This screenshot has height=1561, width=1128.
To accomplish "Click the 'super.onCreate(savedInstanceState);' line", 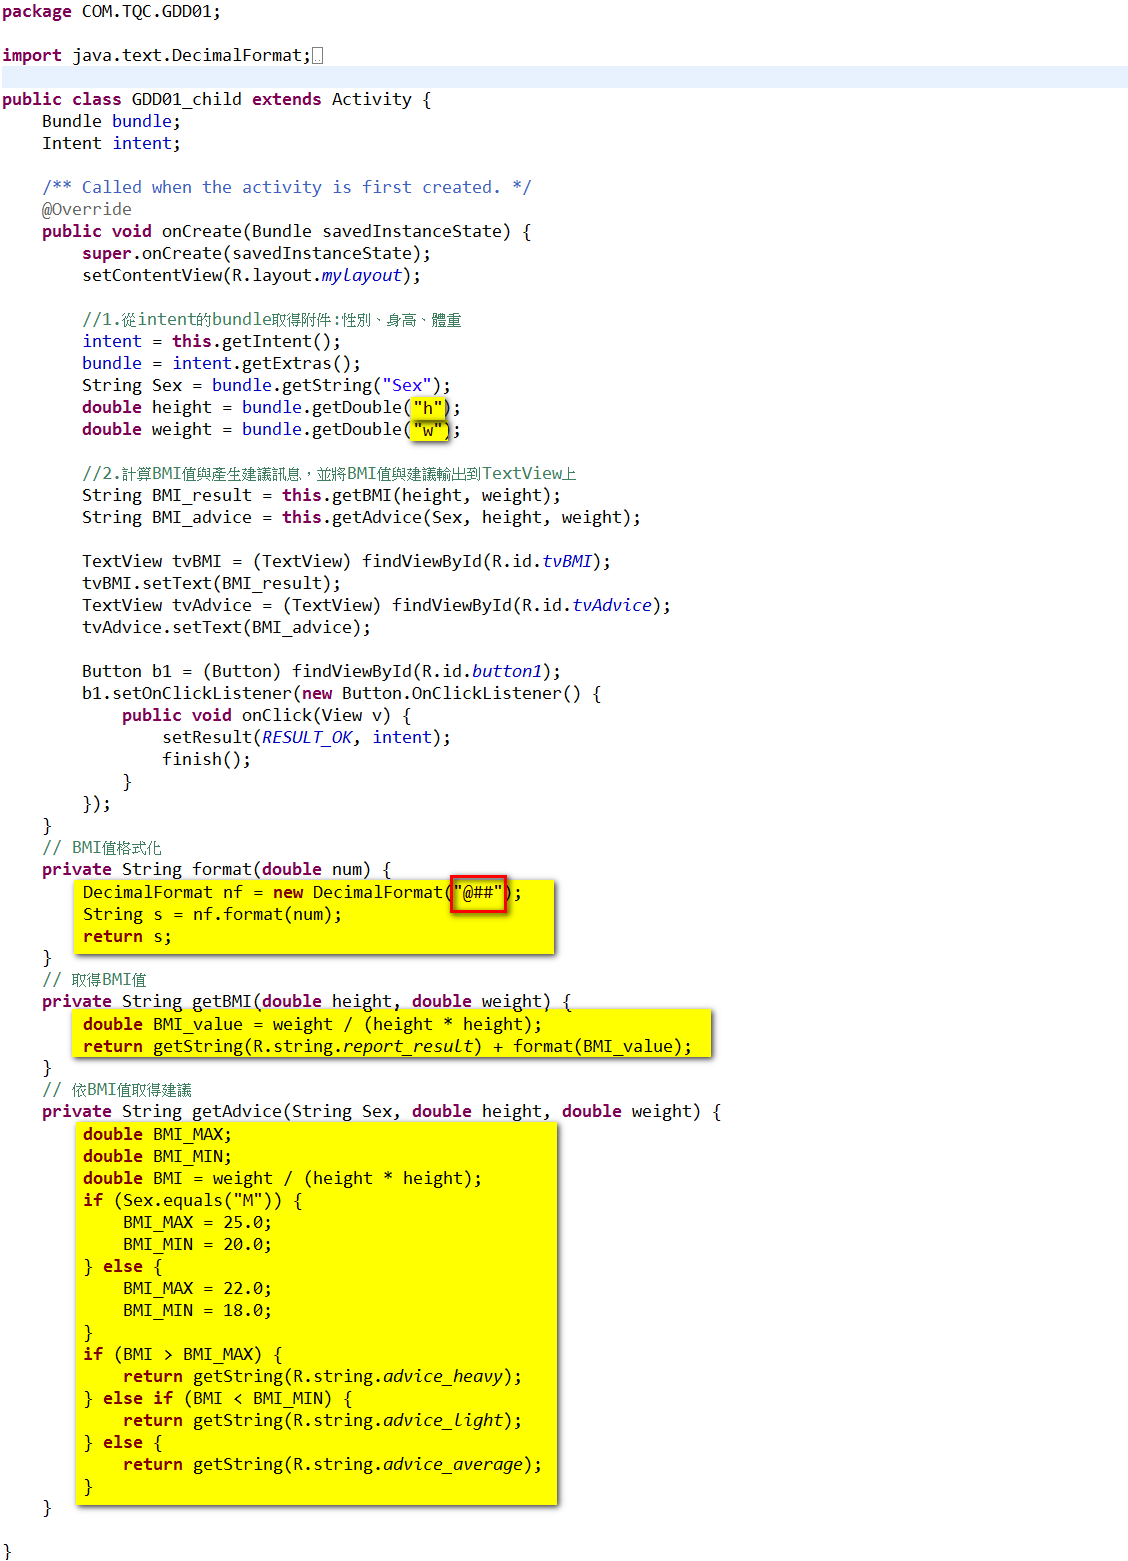I will 257,254.
